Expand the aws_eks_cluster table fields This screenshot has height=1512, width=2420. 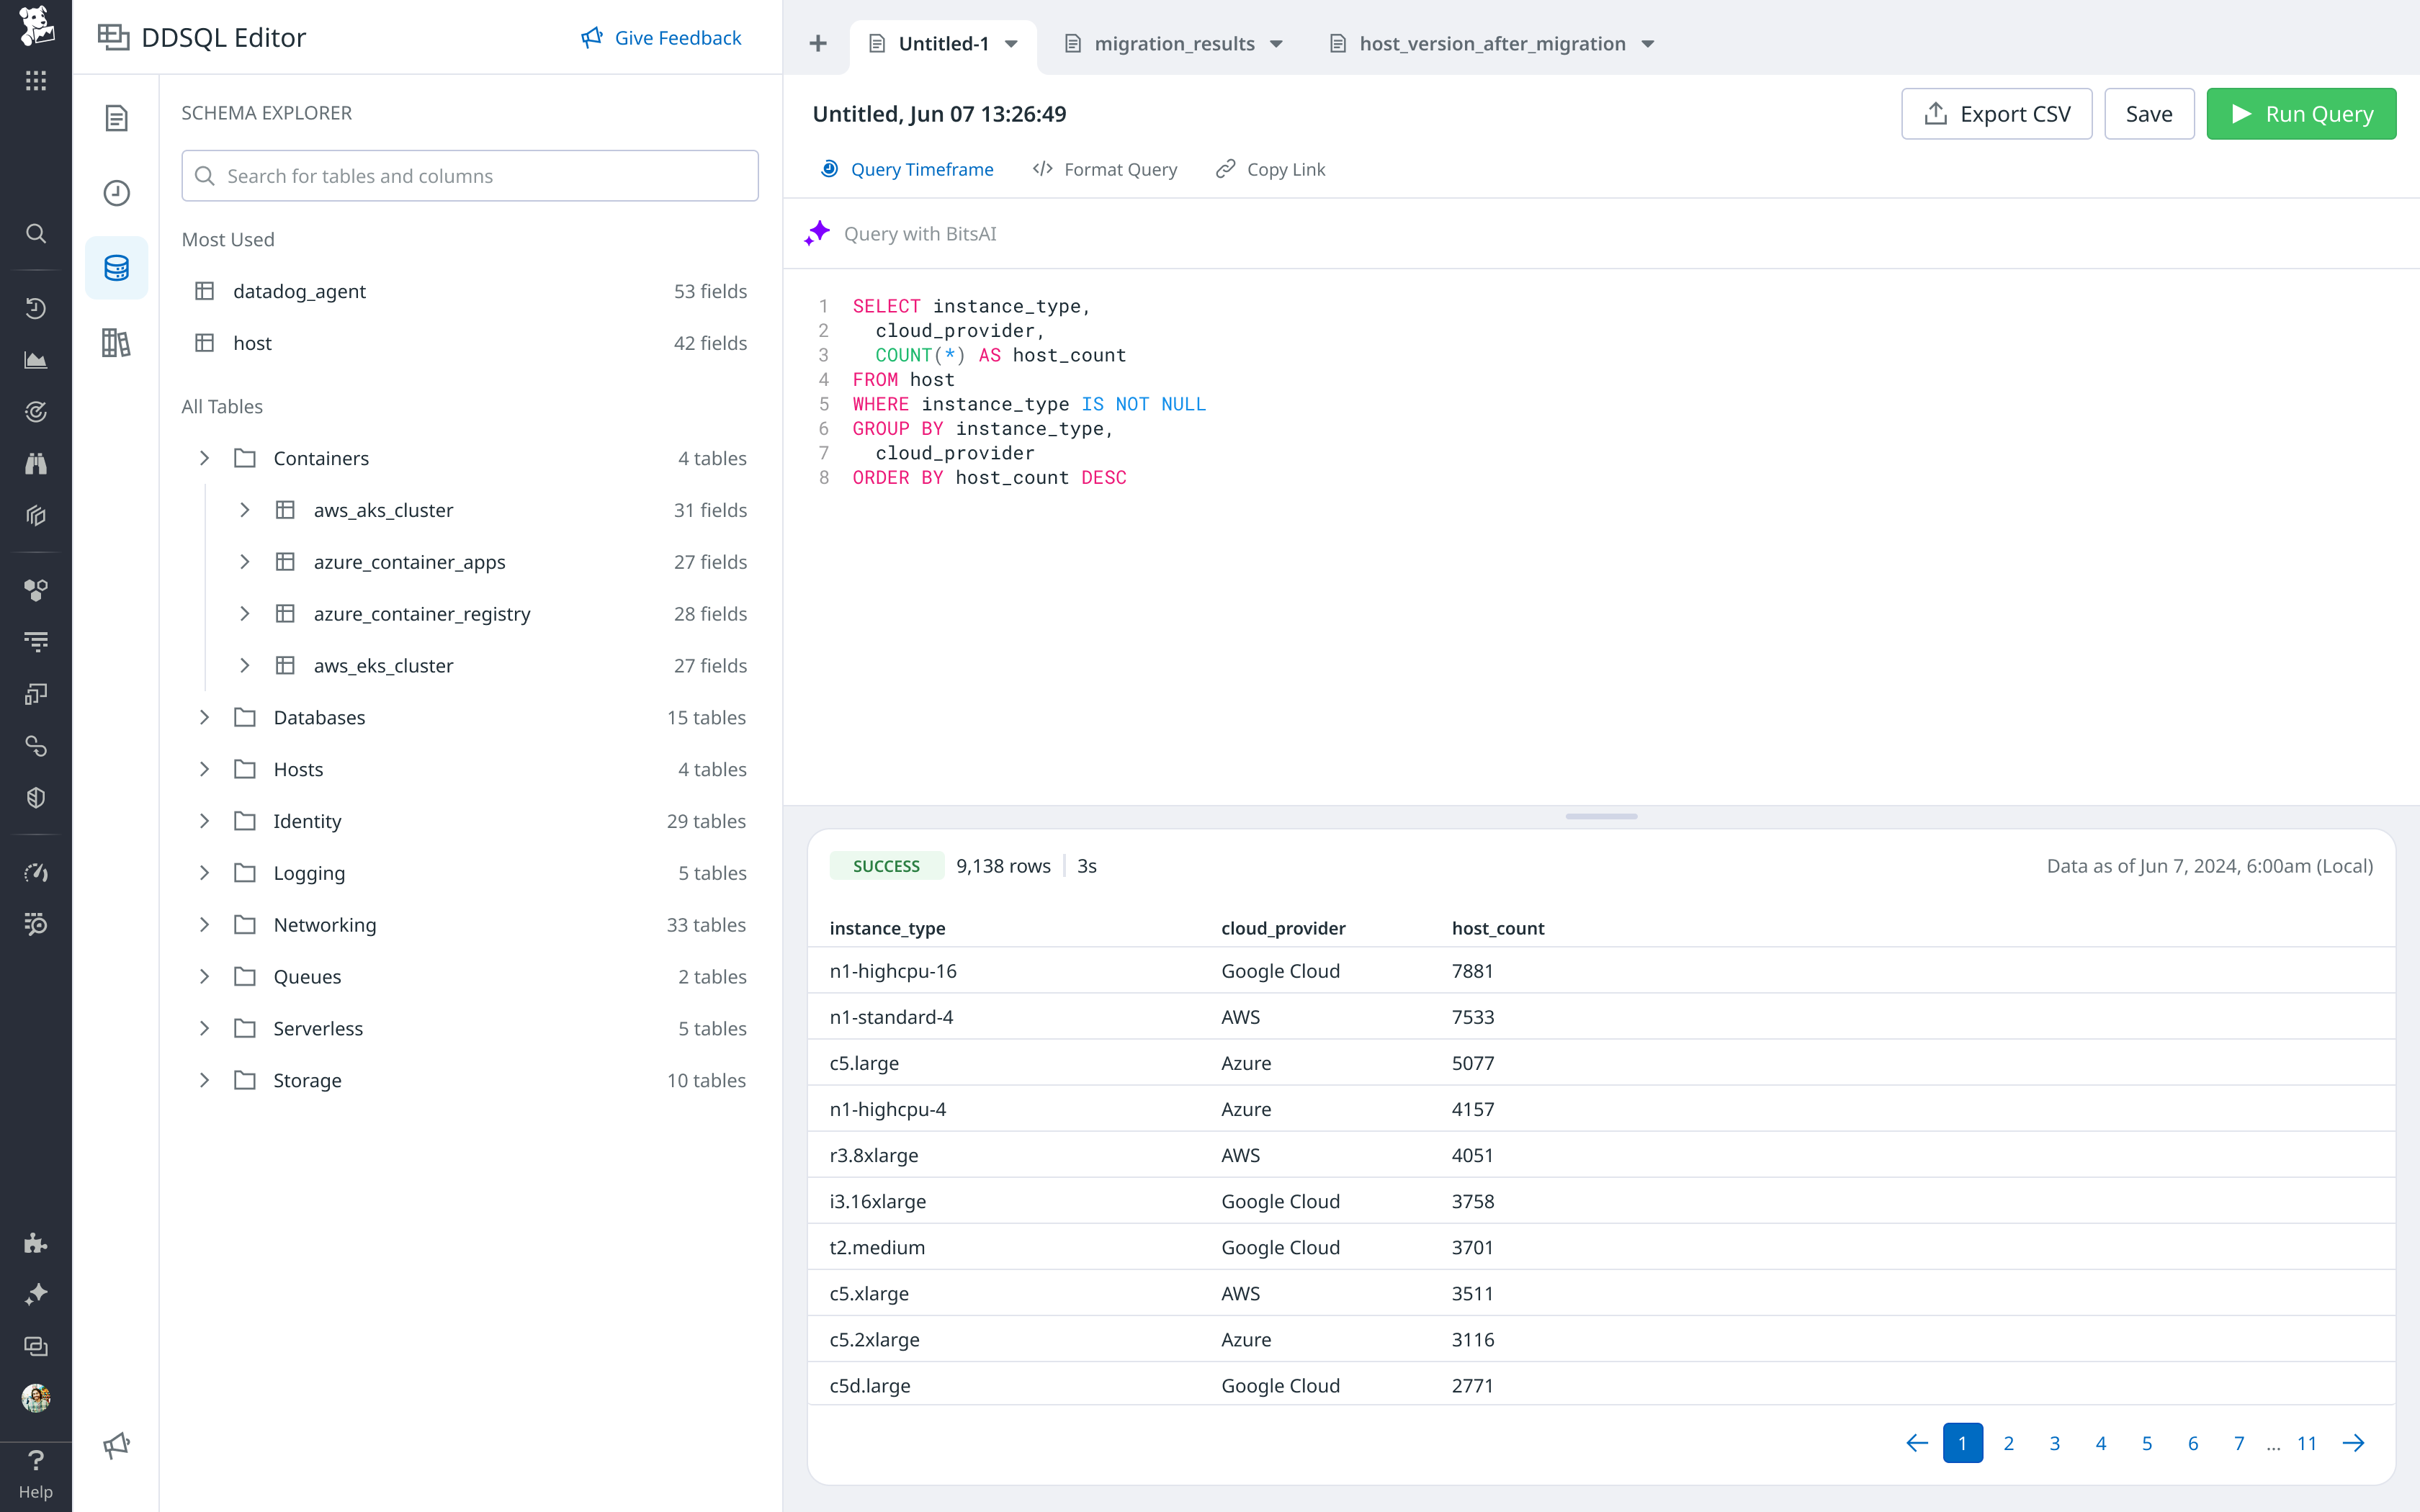point(246,665)
